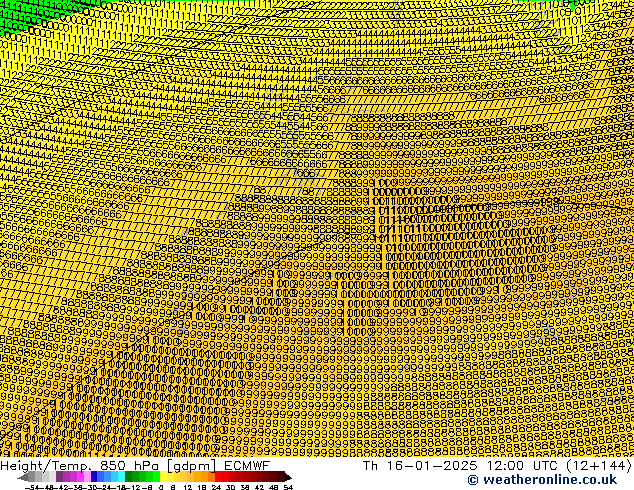
Task: Click the bright red swatch above 24
Action: (x=218, y=477)
